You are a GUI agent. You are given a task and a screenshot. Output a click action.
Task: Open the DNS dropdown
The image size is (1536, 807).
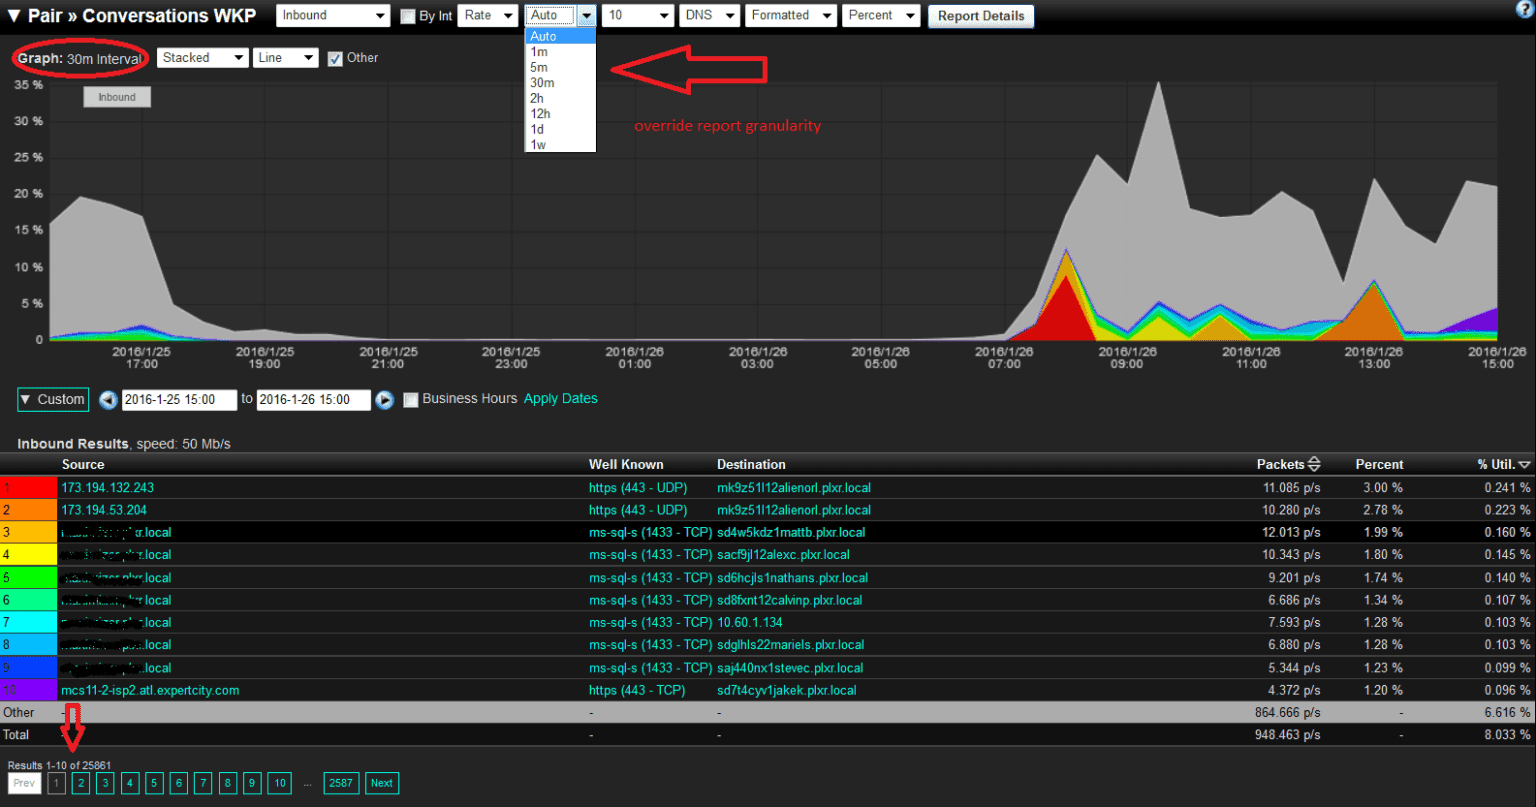709,15
